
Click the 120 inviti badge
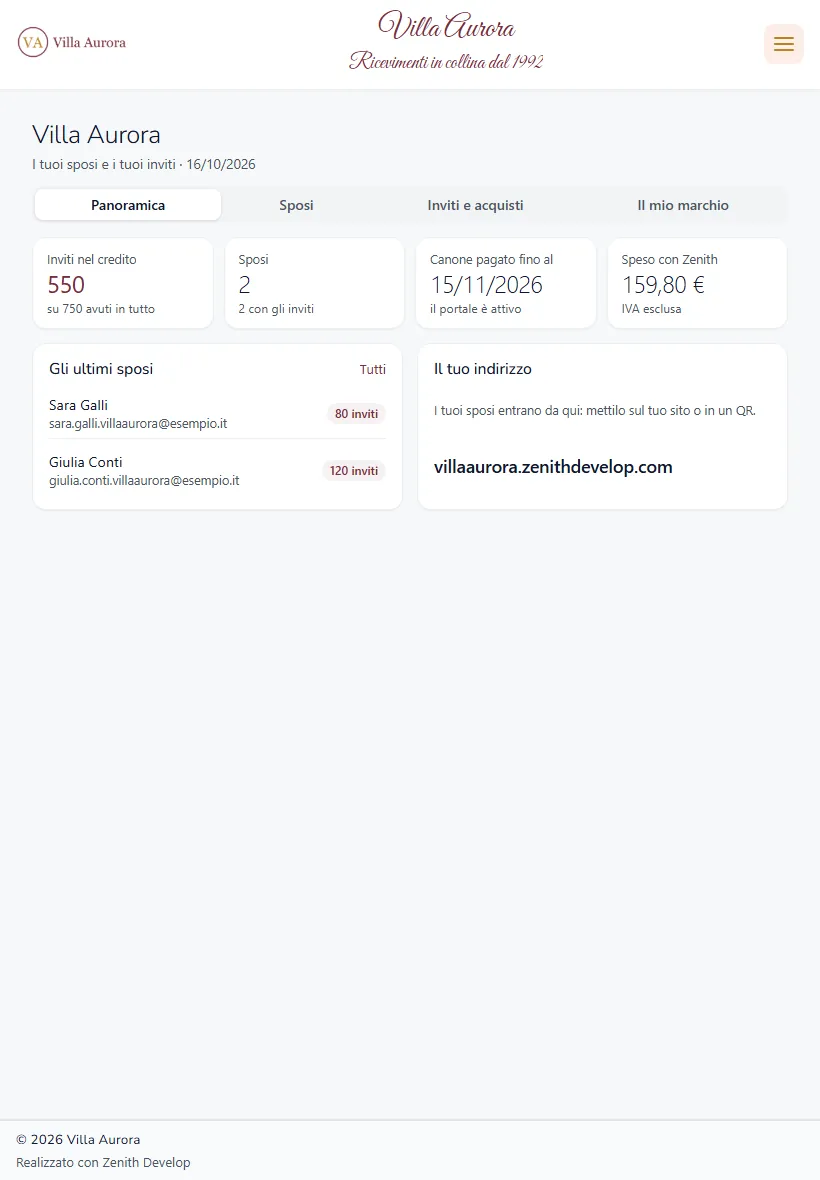(x=354, y=471)
